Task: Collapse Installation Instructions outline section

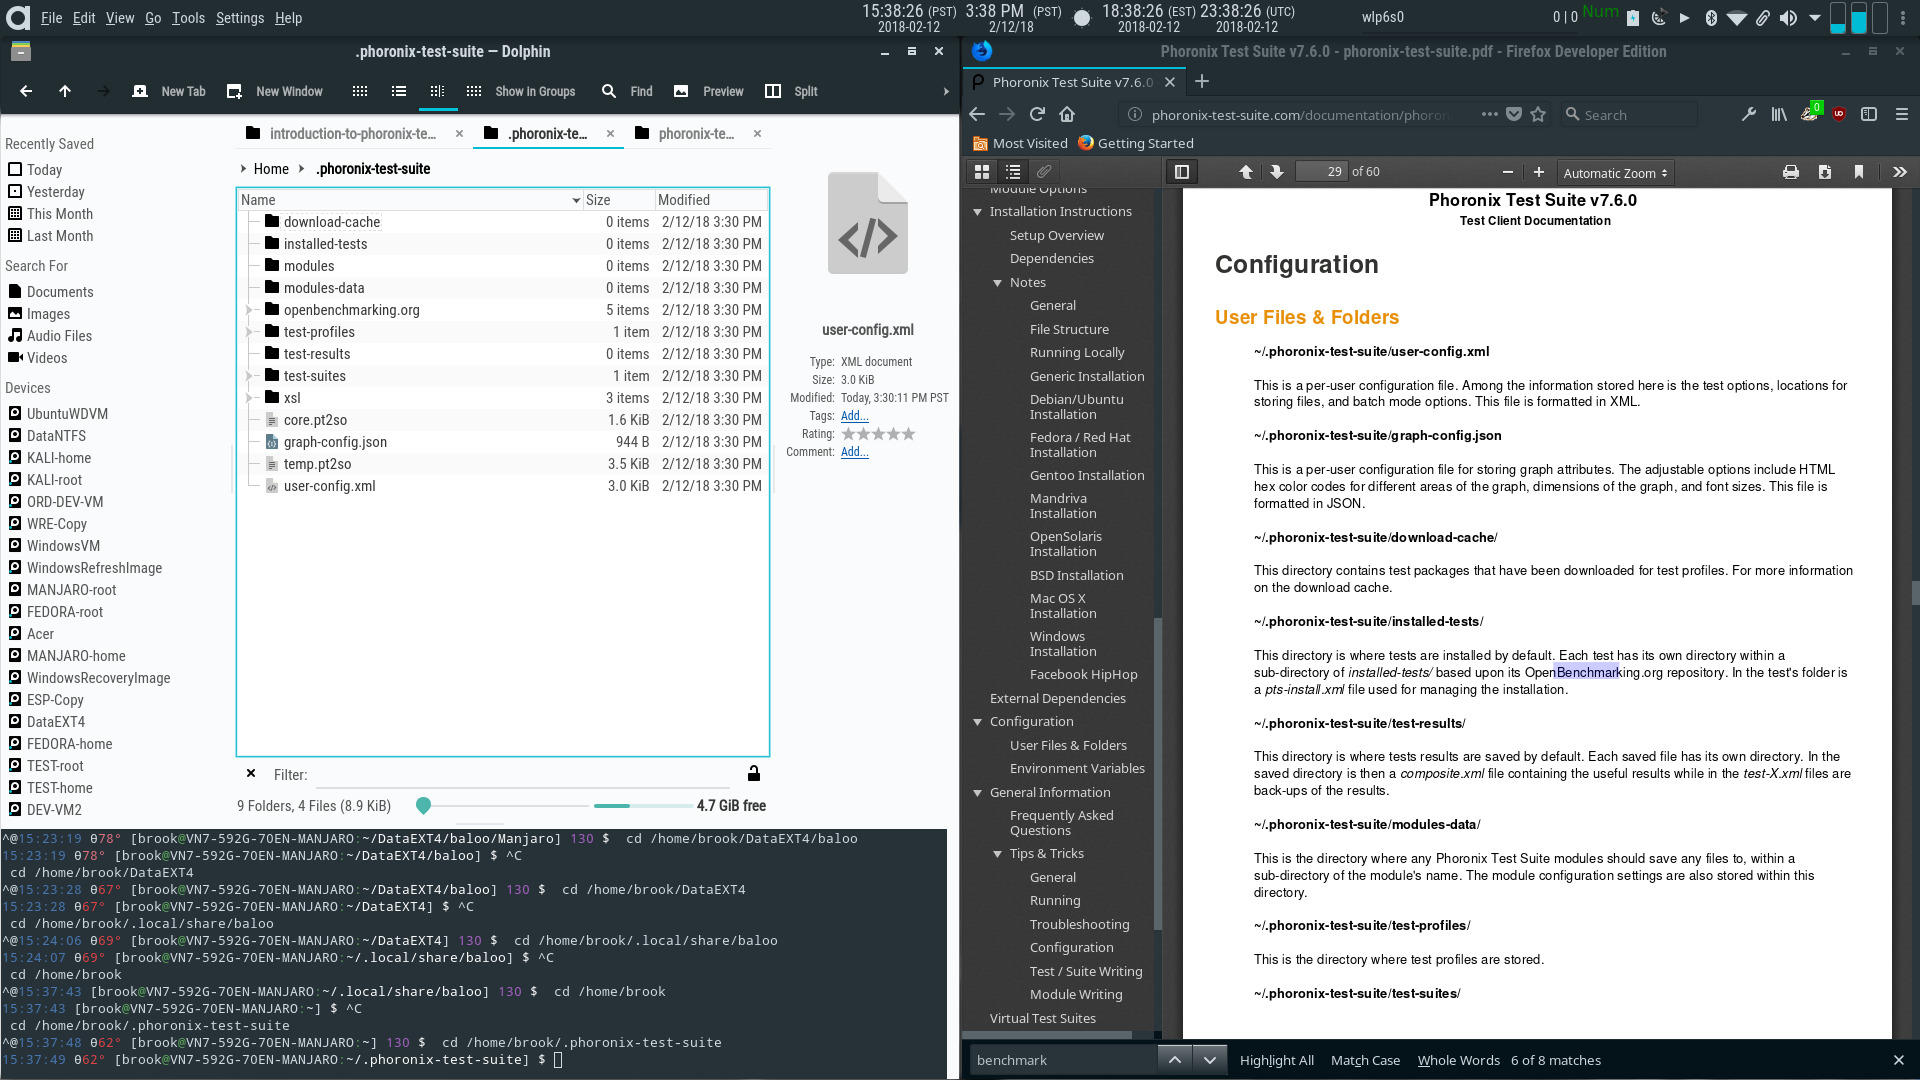Action: click(978, 212)
